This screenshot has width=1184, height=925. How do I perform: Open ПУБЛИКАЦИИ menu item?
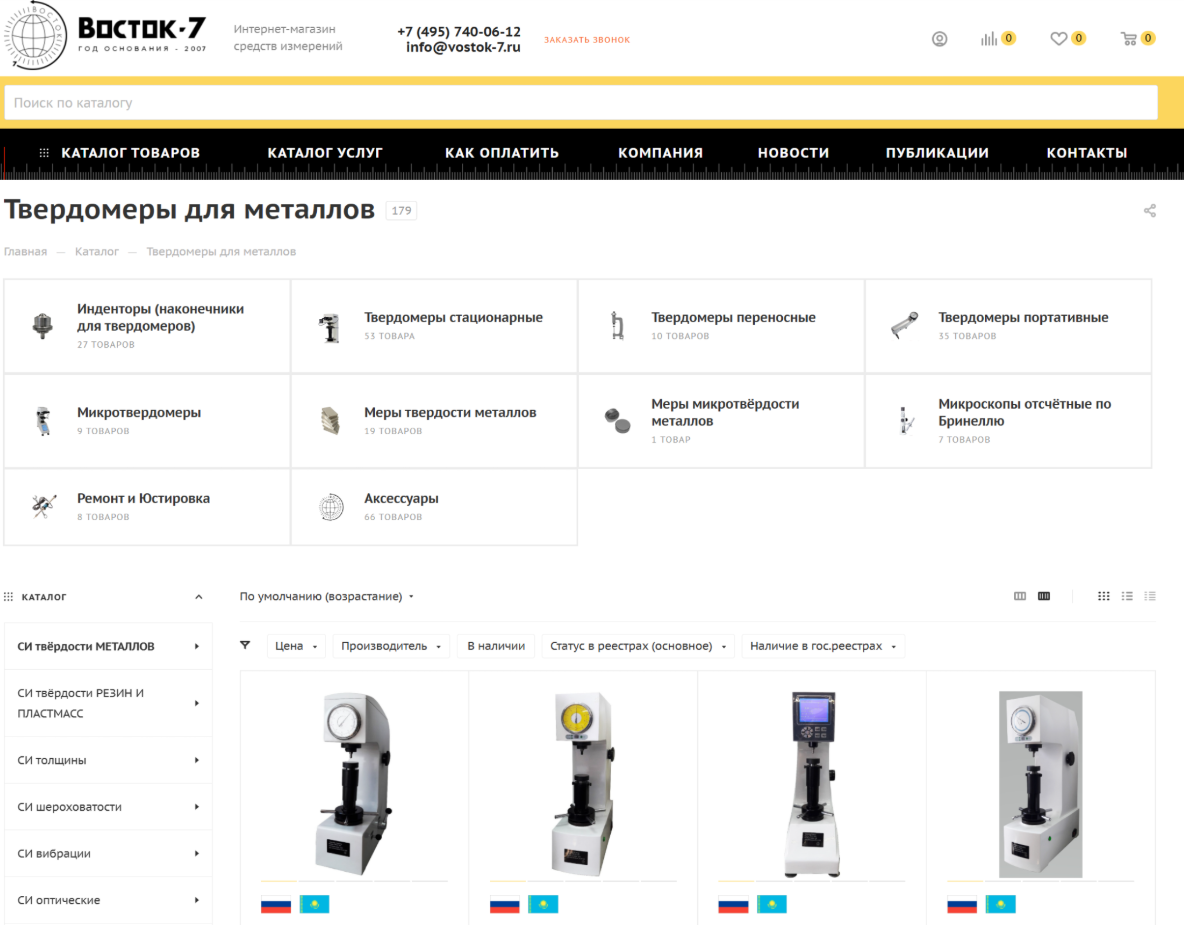click(937, 153)
